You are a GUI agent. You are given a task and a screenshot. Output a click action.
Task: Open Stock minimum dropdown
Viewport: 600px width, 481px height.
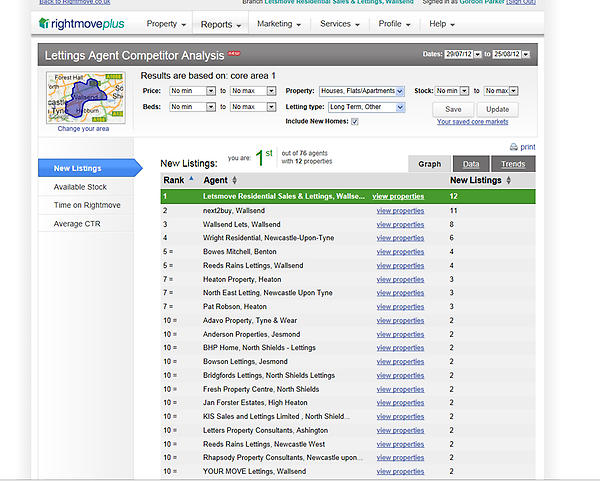[x=465, y=91]
